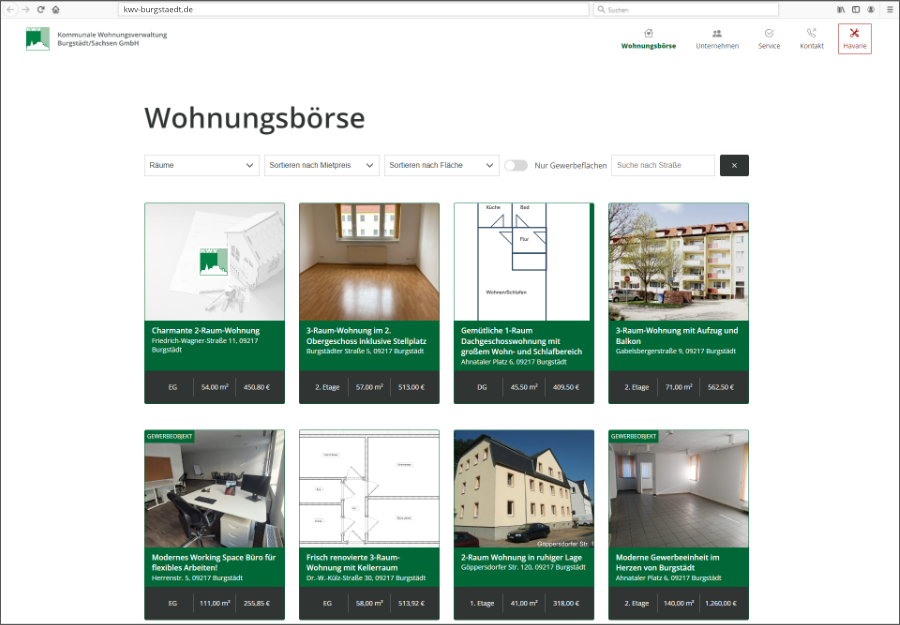The height and width of the screenshot is (625, 900).
Task: Click the Wohnungsbörse page heading
Action: (x=254, y=118)
